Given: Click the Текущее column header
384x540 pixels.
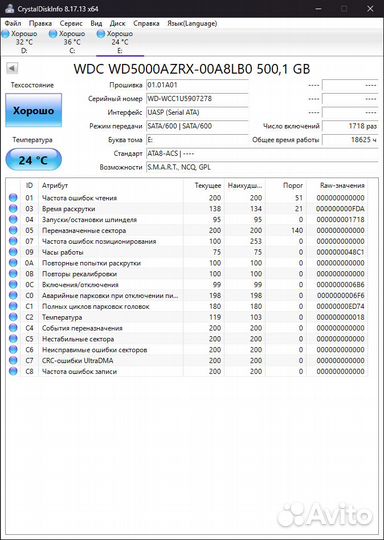Looking at the screenshot, I should [204, 185].
